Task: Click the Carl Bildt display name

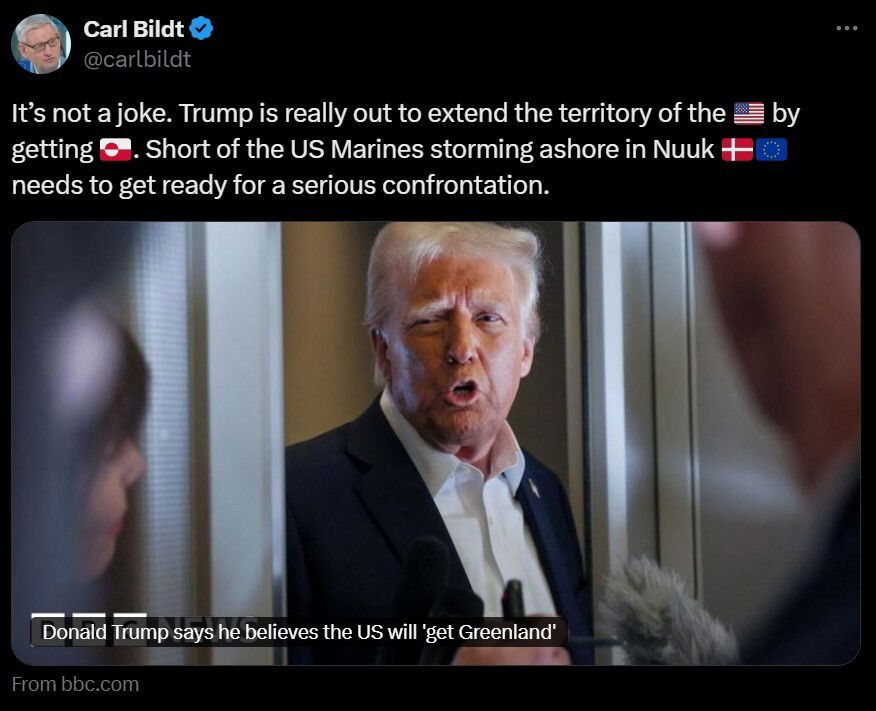Action: [134, 28]
